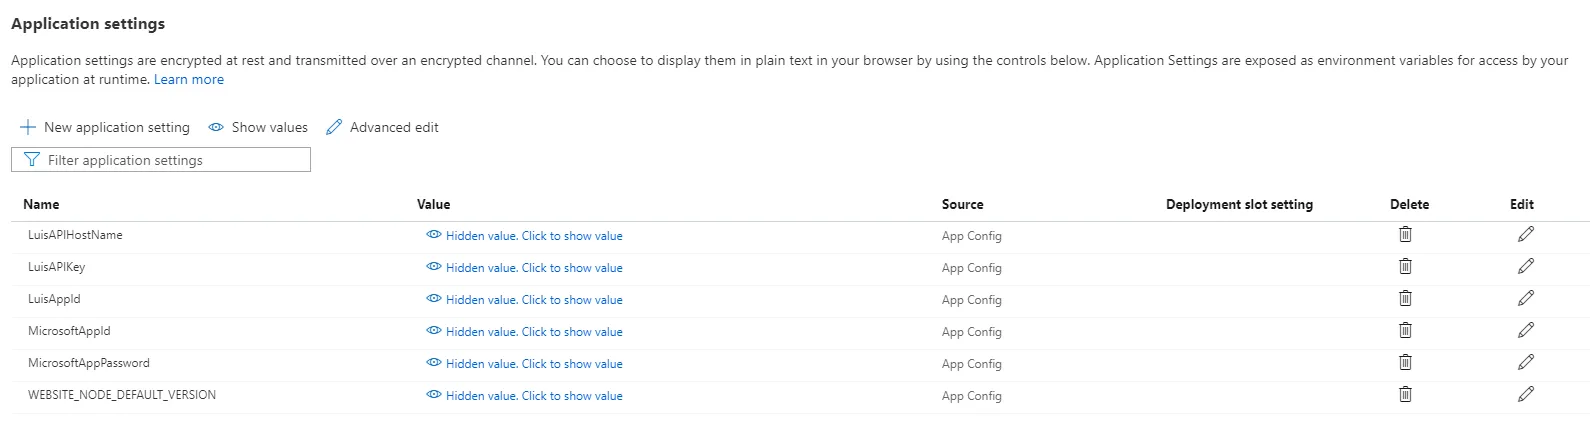Remove the WEBSITE_NODE_DEFAULT_VERSION setting
This screenshot has width=1590, height=430.
(1405, 395)
